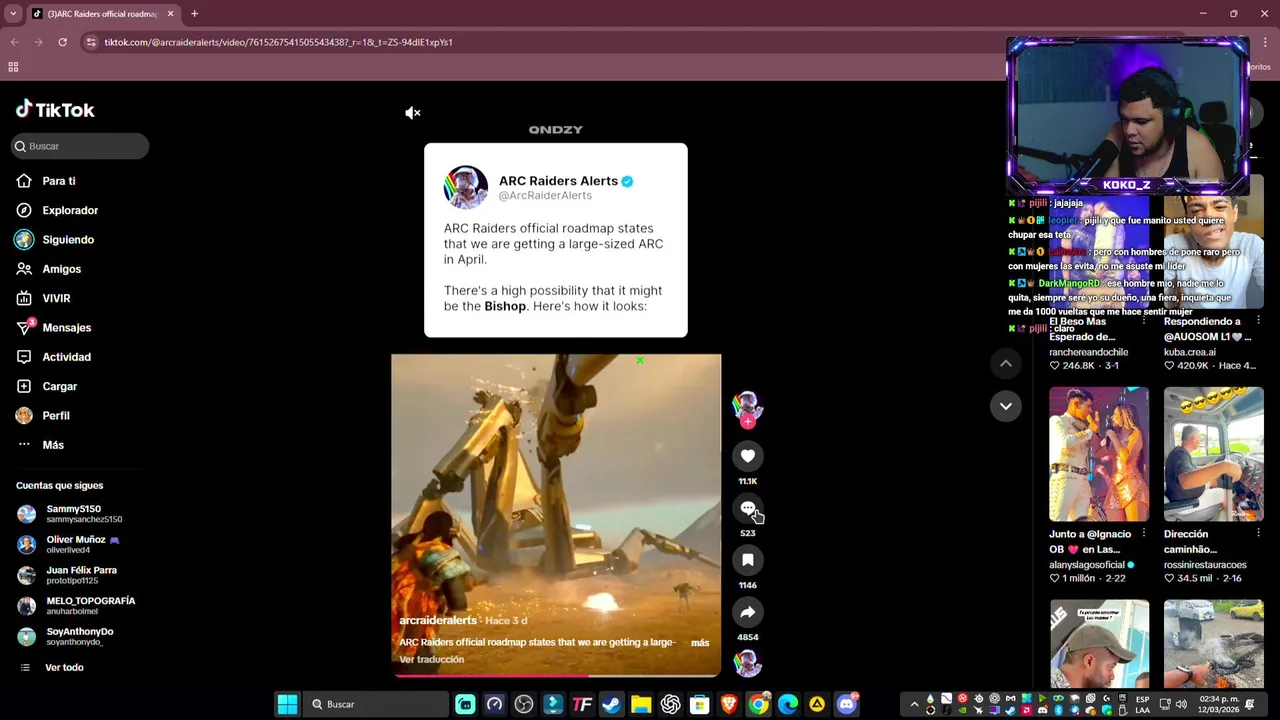Open the Amigos page
Image resolution: width=1280 pixels, height=720 pixels.
coord(61,269)
